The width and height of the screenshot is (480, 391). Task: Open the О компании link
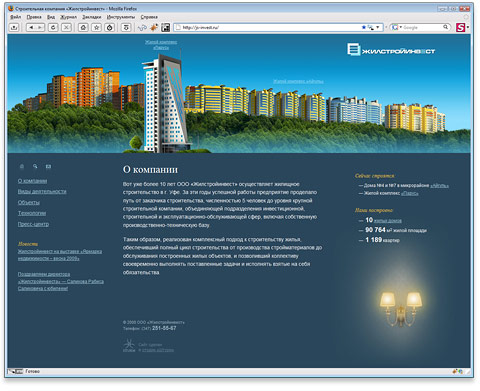click(x=32, y=181)
